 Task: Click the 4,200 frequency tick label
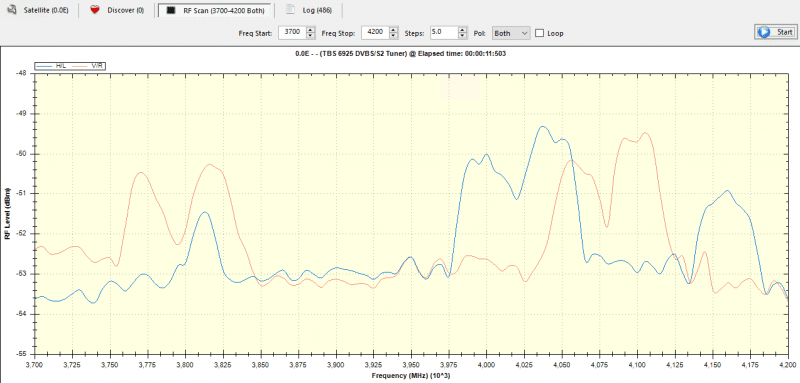pyautogui.click(x=788, y=365)
